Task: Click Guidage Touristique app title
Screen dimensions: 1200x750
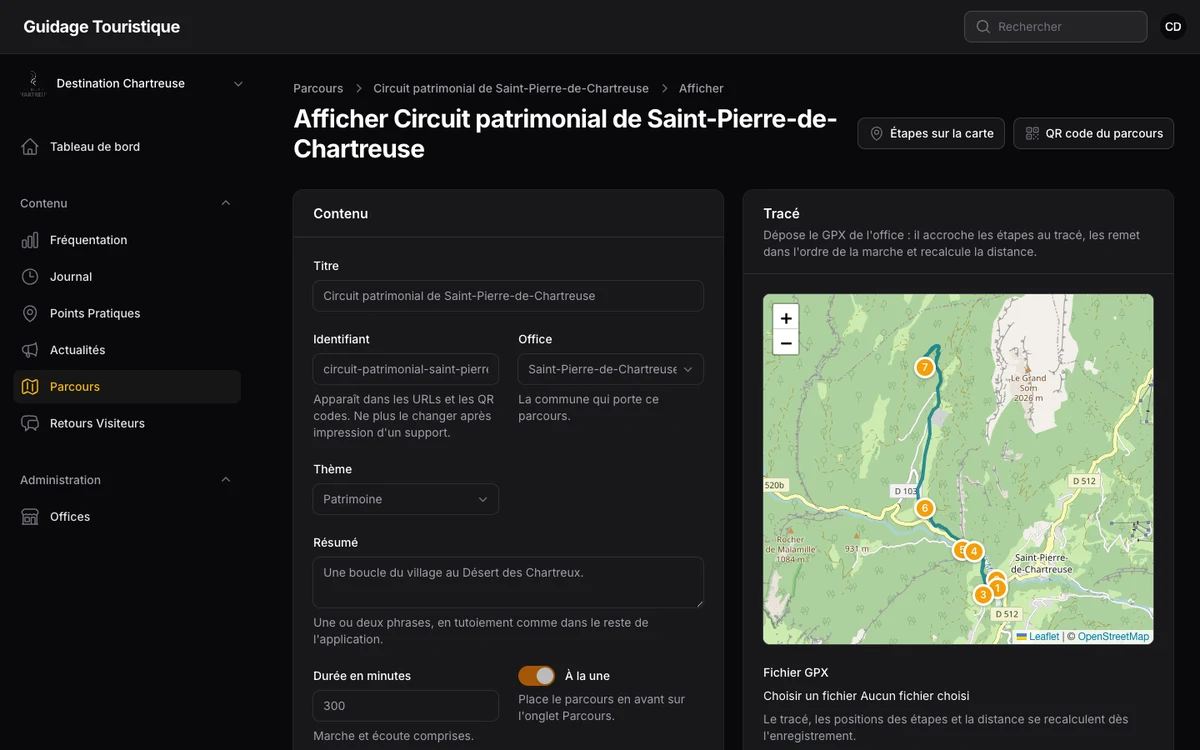Action: pos(102,27)
